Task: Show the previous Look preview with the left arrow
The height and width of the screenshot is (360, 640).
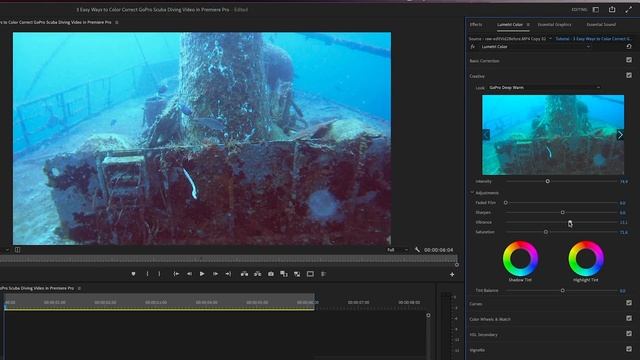Action: coord(486,135)
